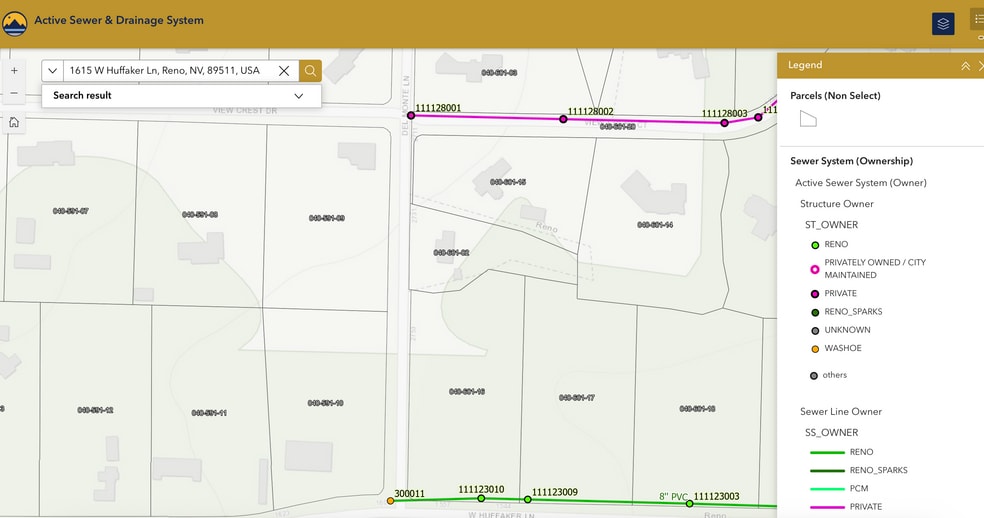This screenshot has width=984, height=518.
Task: Click the RENO_SPARKS dark green circle symbol
Action: [815, 312]
